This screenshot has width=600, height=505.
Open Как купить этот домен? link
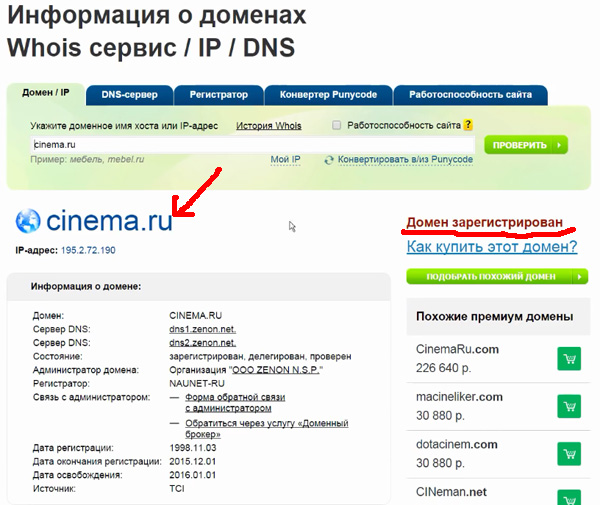[492, 247]
